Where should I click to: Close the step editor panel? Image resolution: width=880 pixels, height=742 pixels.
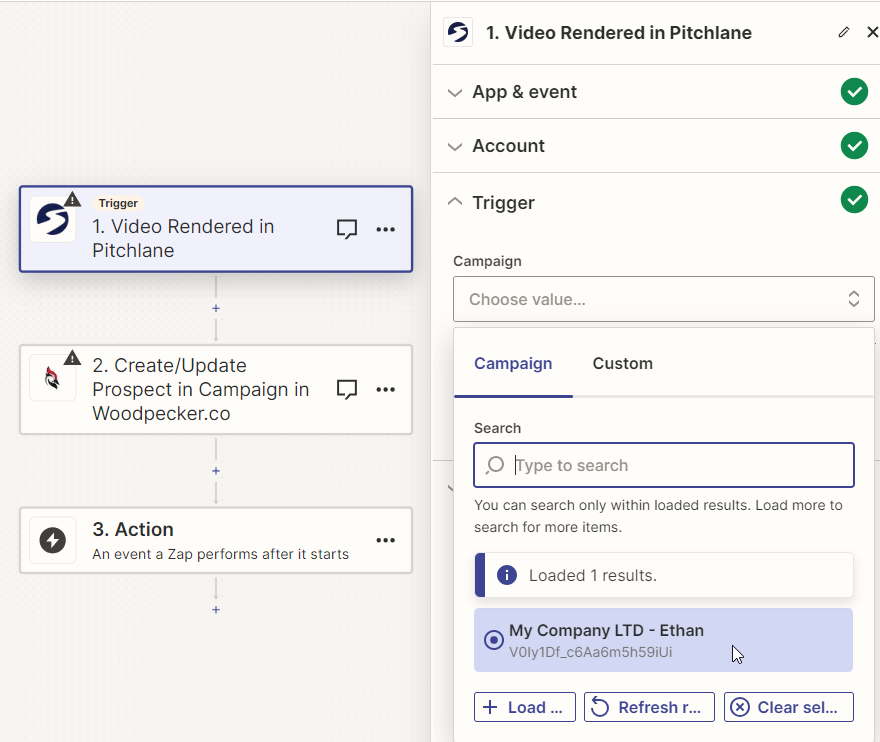872,33
